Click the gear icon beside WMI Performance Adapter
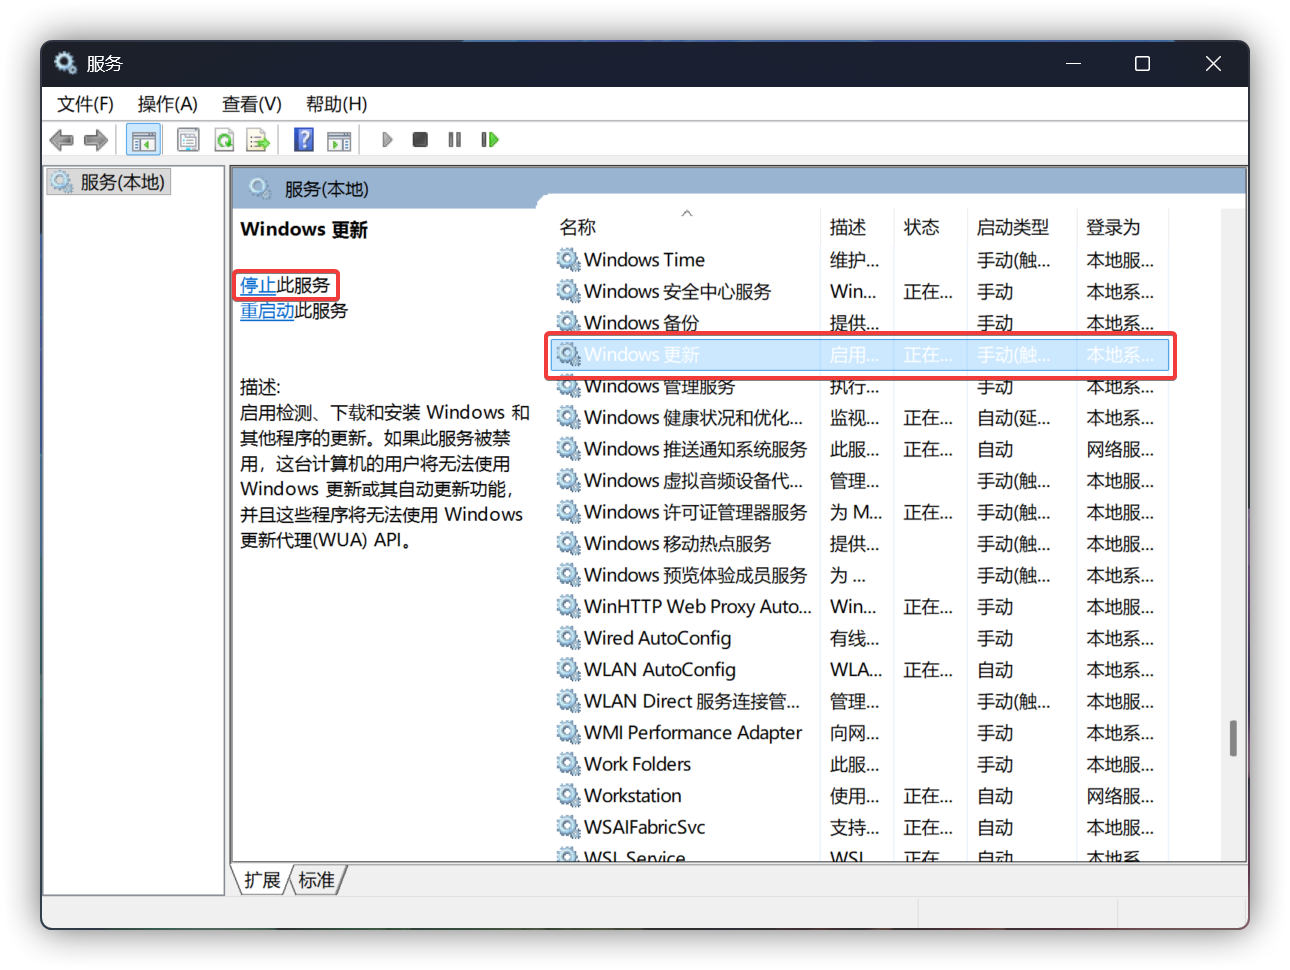Viewport: 1290px width, 970px height. pos(569,732)
